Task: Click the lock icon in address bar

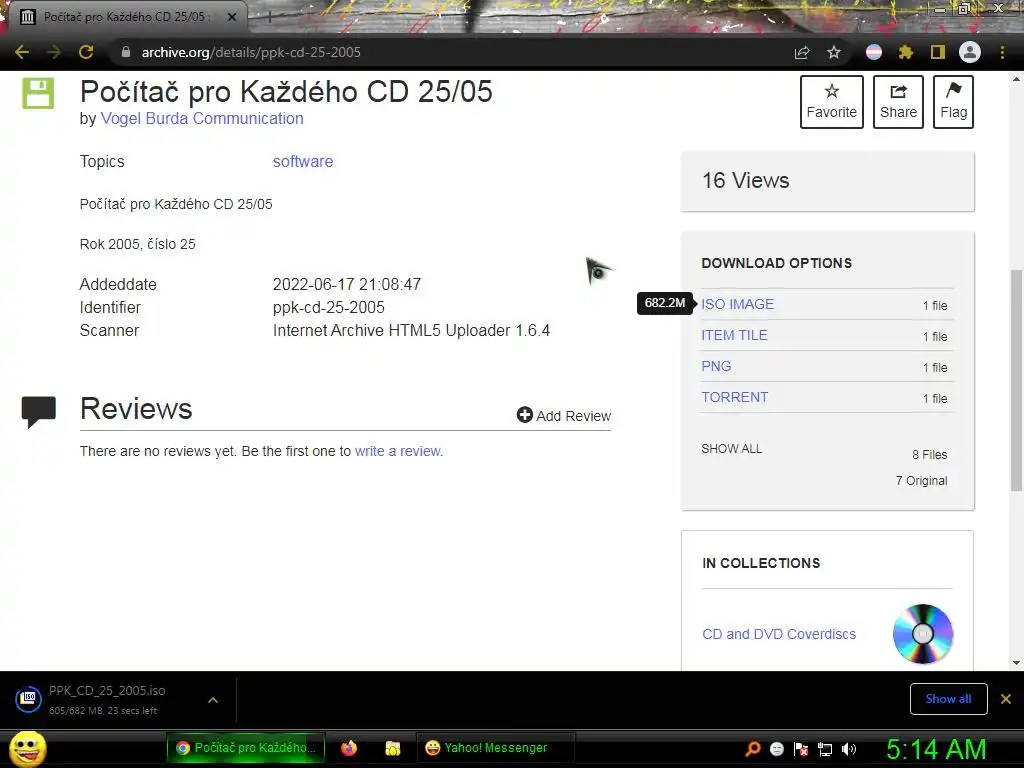Action: (x=126, y=52)
